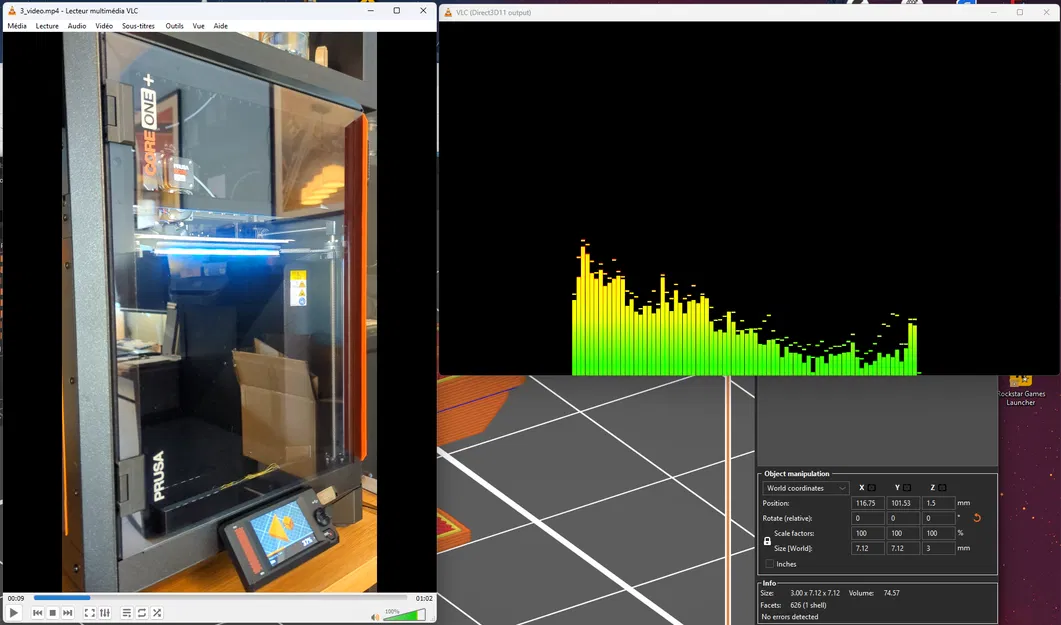
Task: Edit the Rotate X field
Action: pyautogui.click(x=867, y=518)
